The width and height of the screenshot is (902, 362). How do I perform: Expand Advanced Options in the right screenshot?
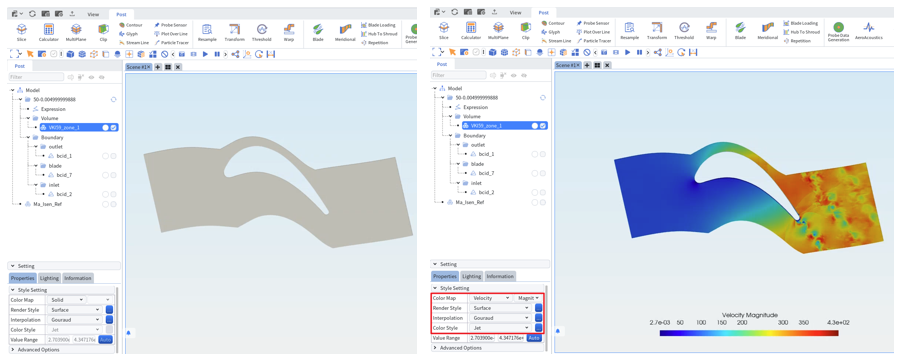point(459,348)
